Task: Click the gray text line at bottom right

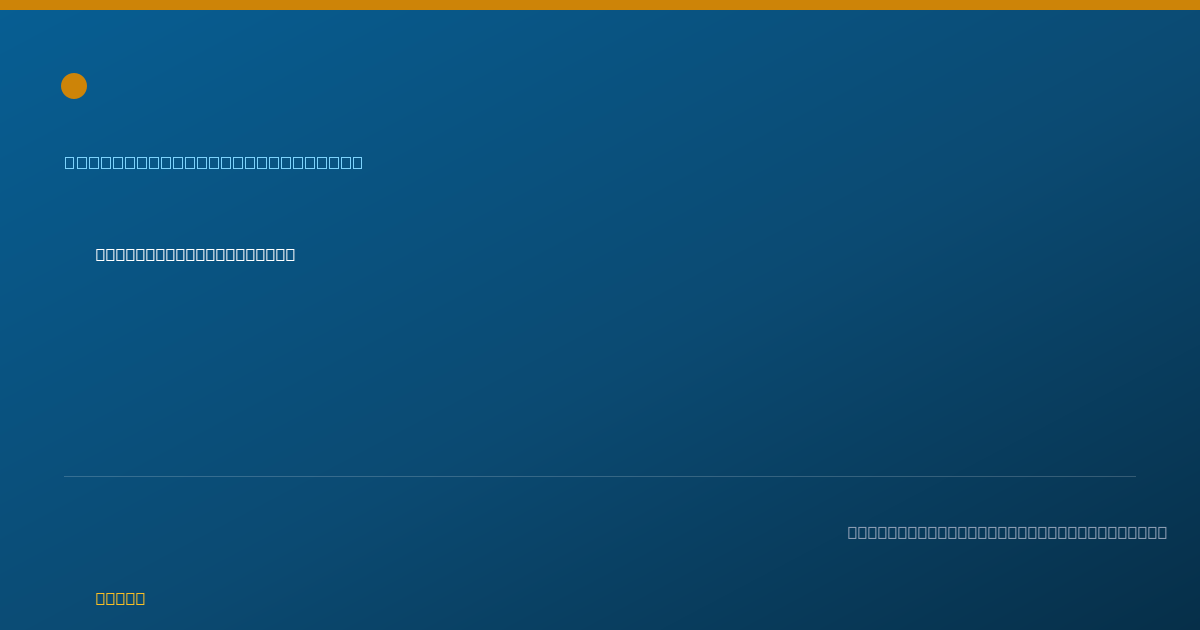Action: (1007, 532)
